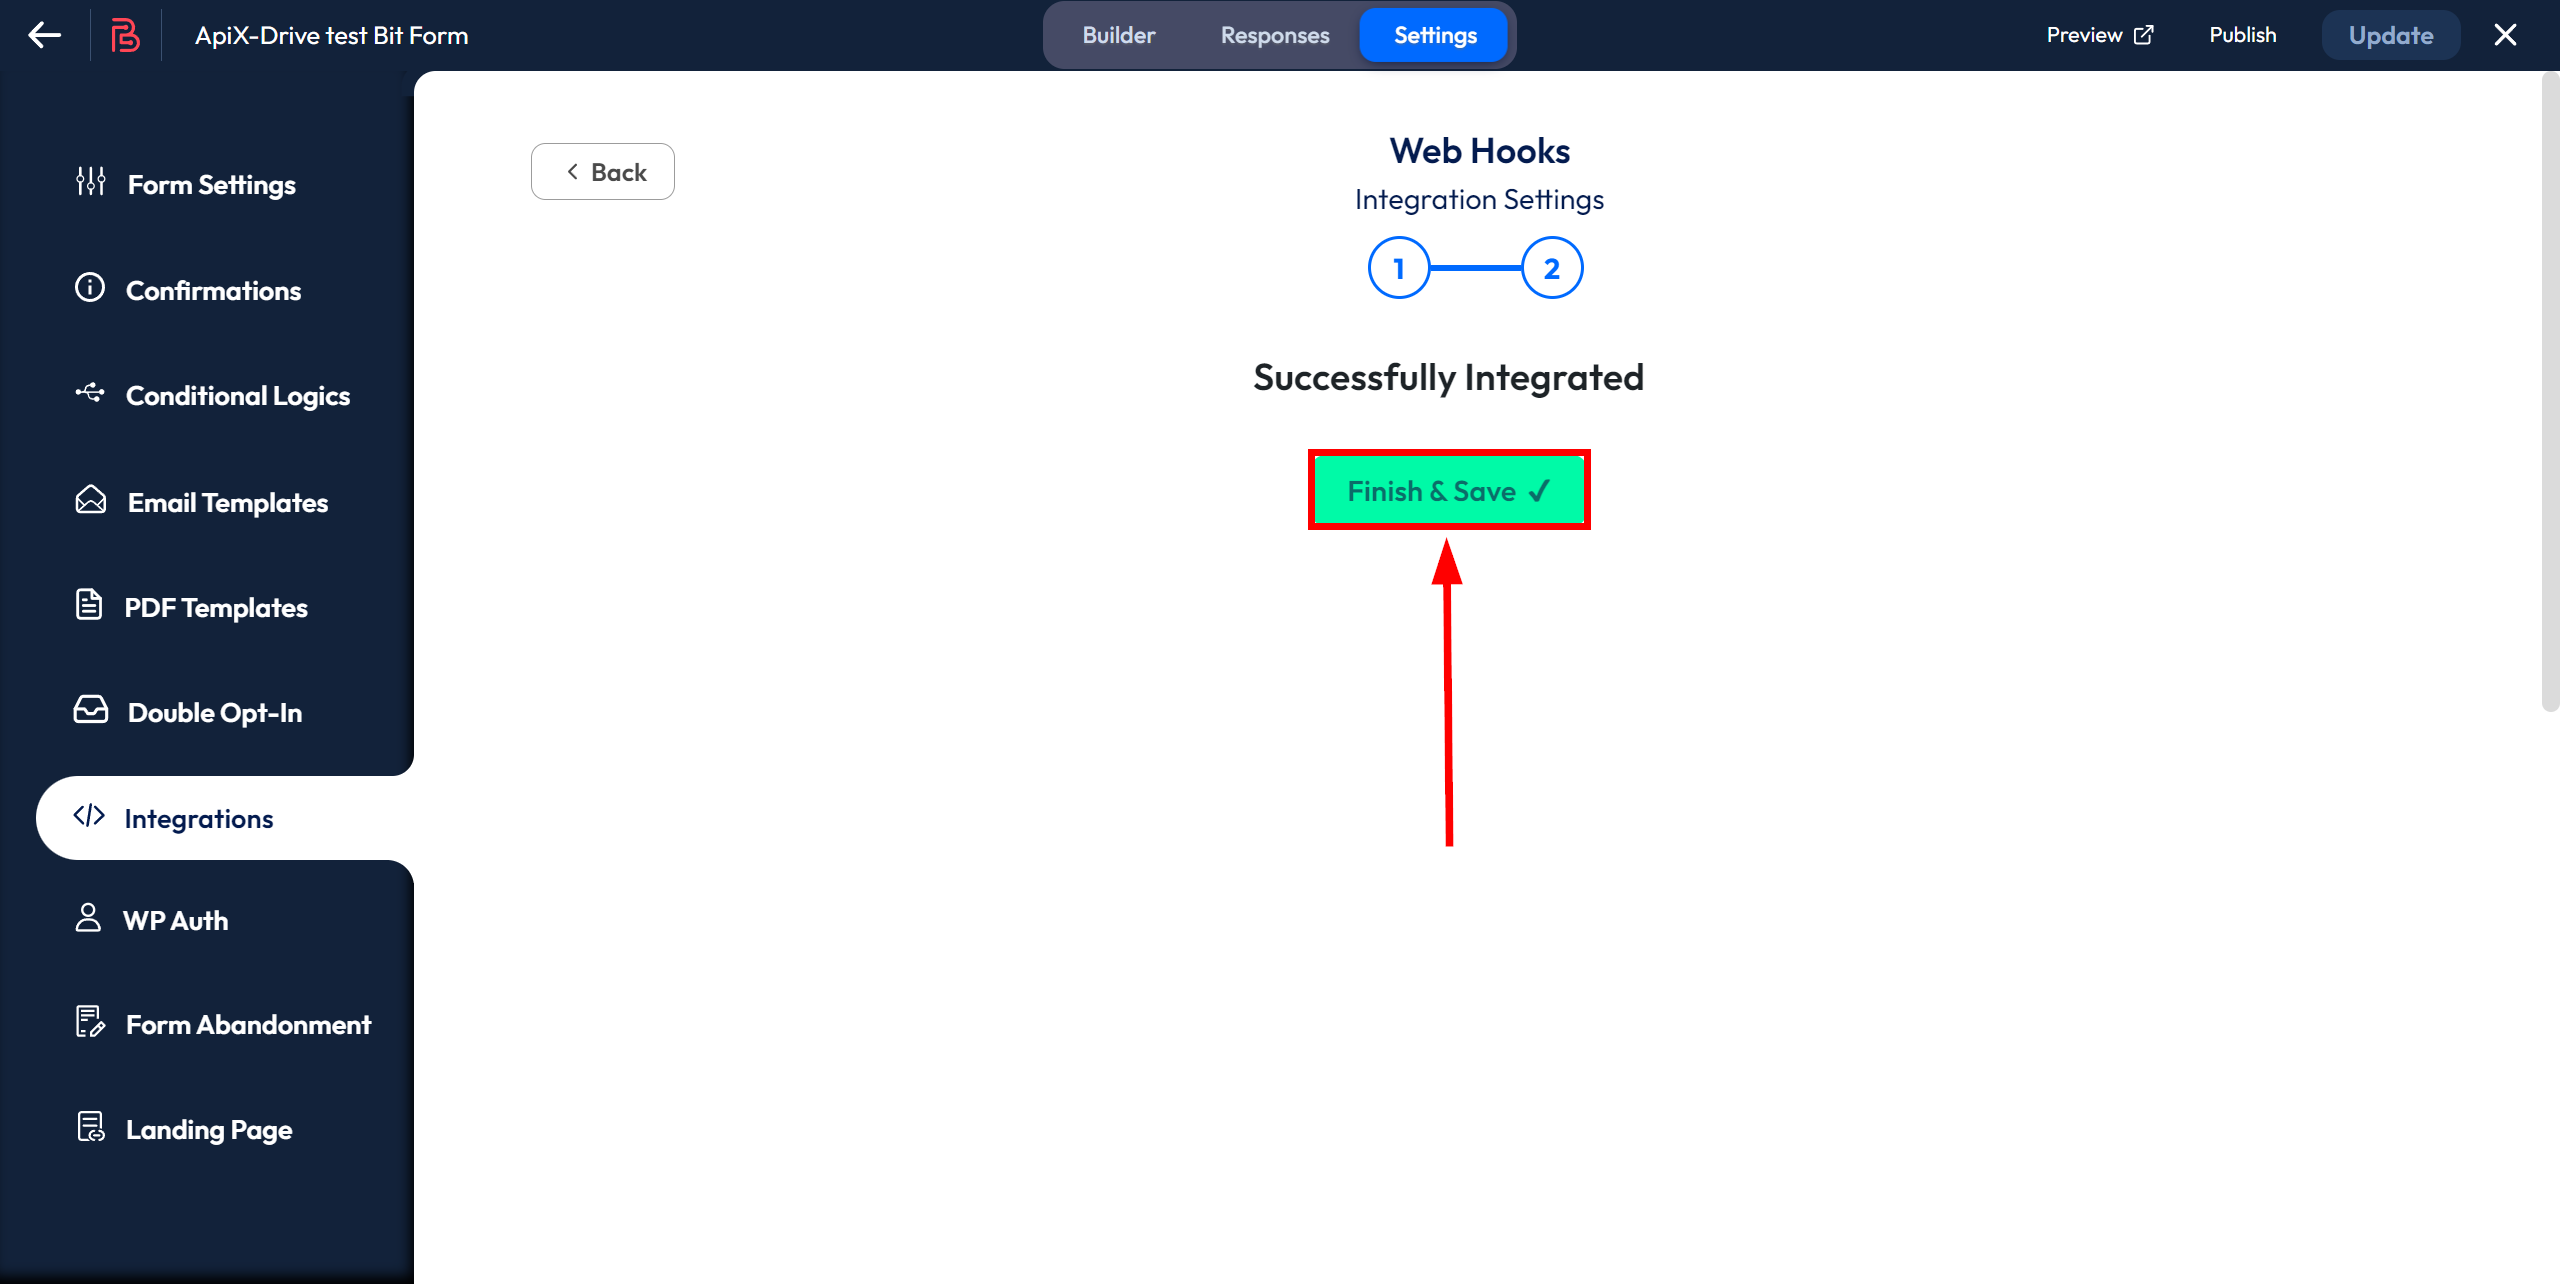Switch to the Builder tab
The height and width of the screenshot is (1284, 2560).
[x=1118, y=36]
